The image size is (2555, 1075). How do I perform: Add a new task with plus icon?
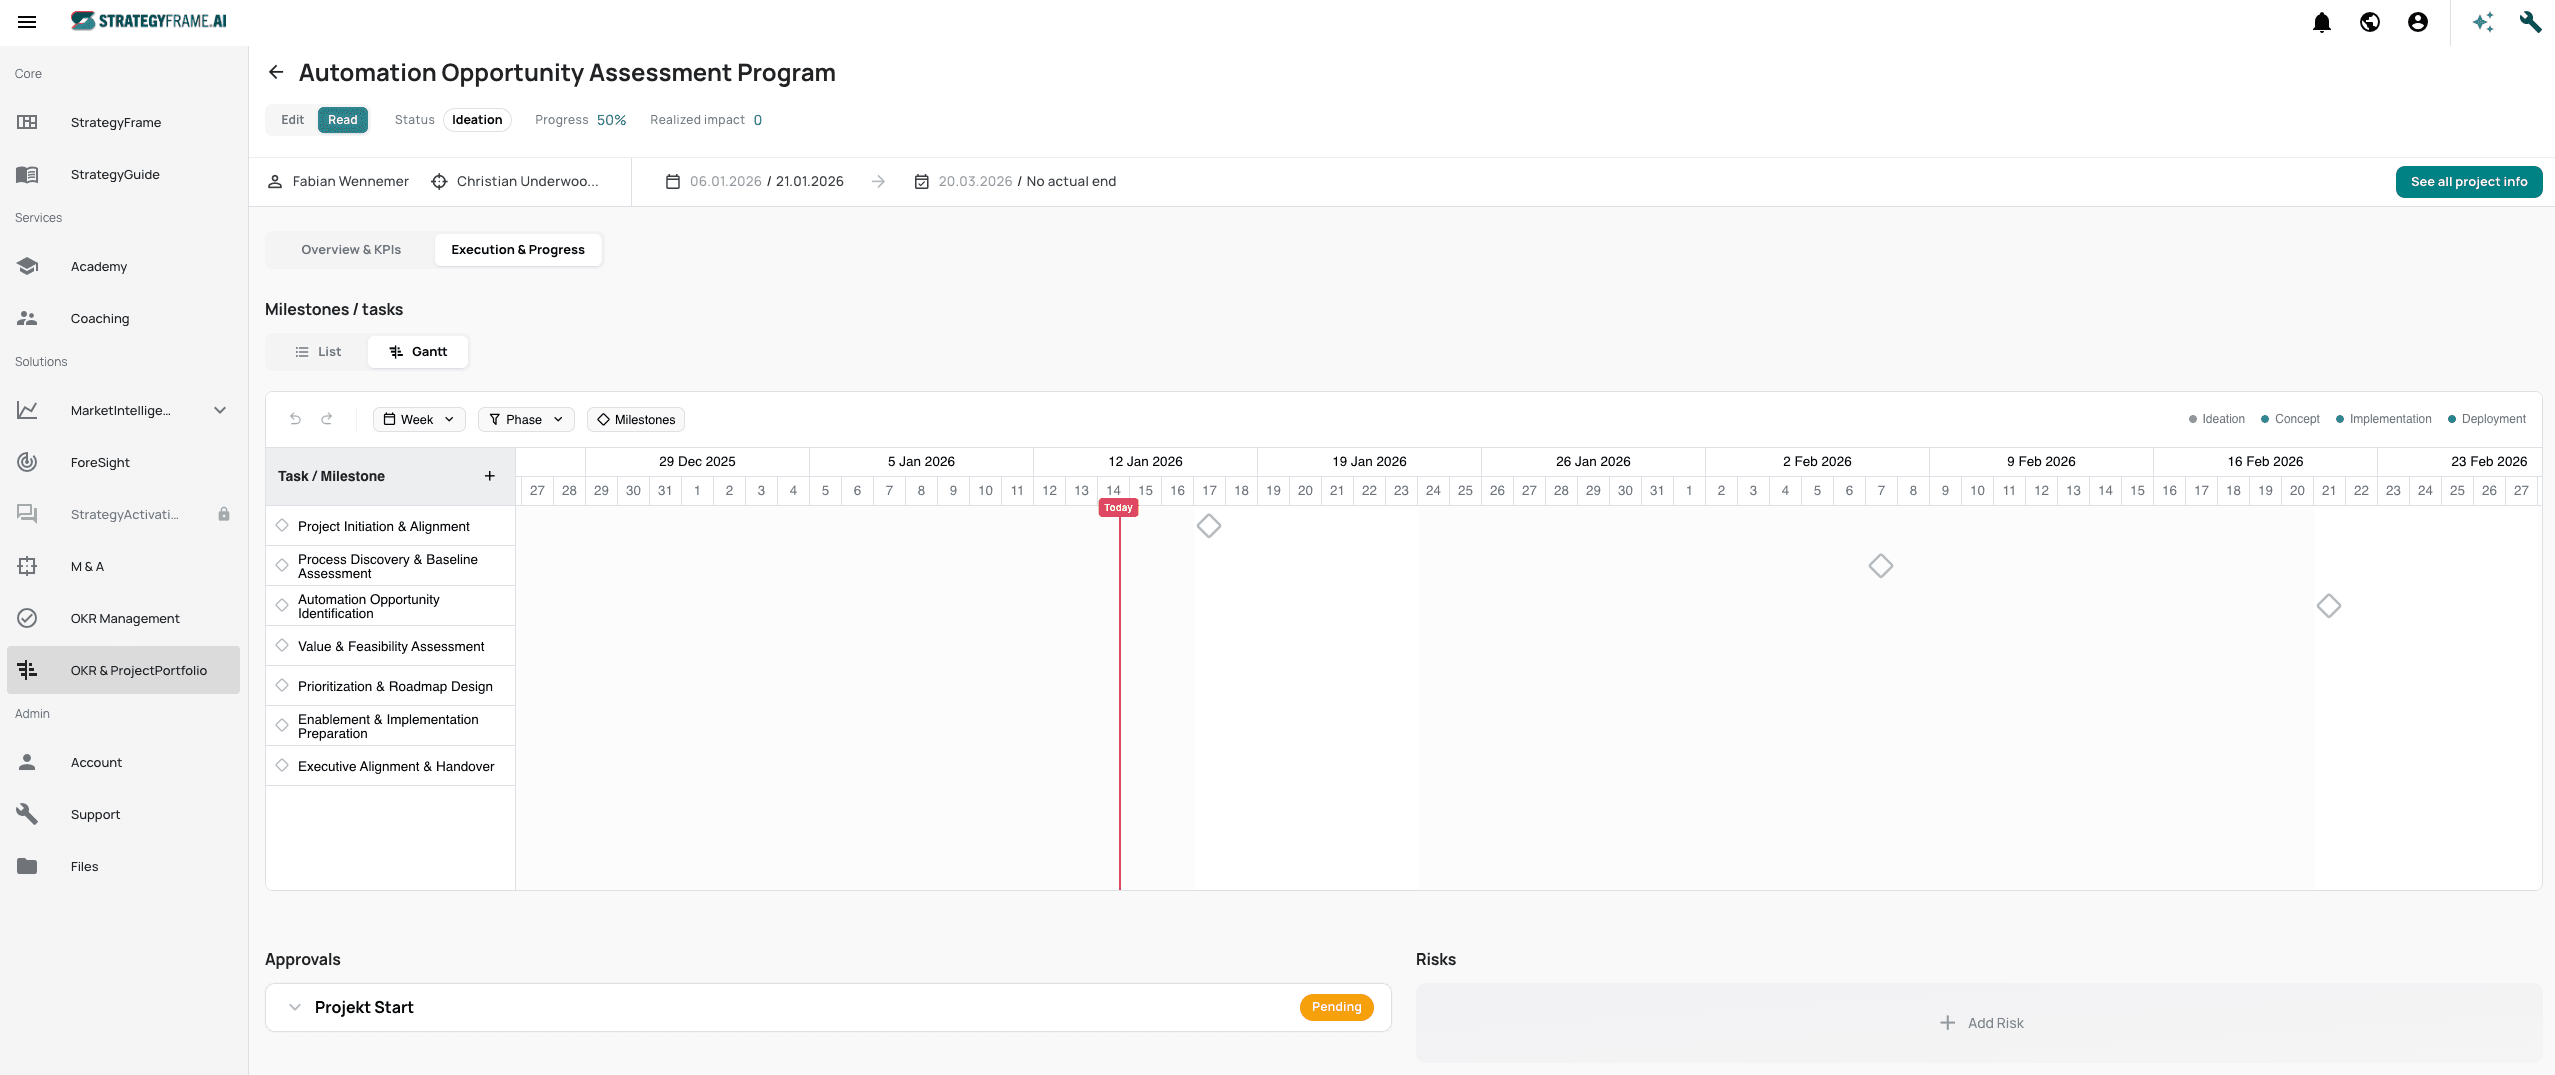click(x=490, y=476)
